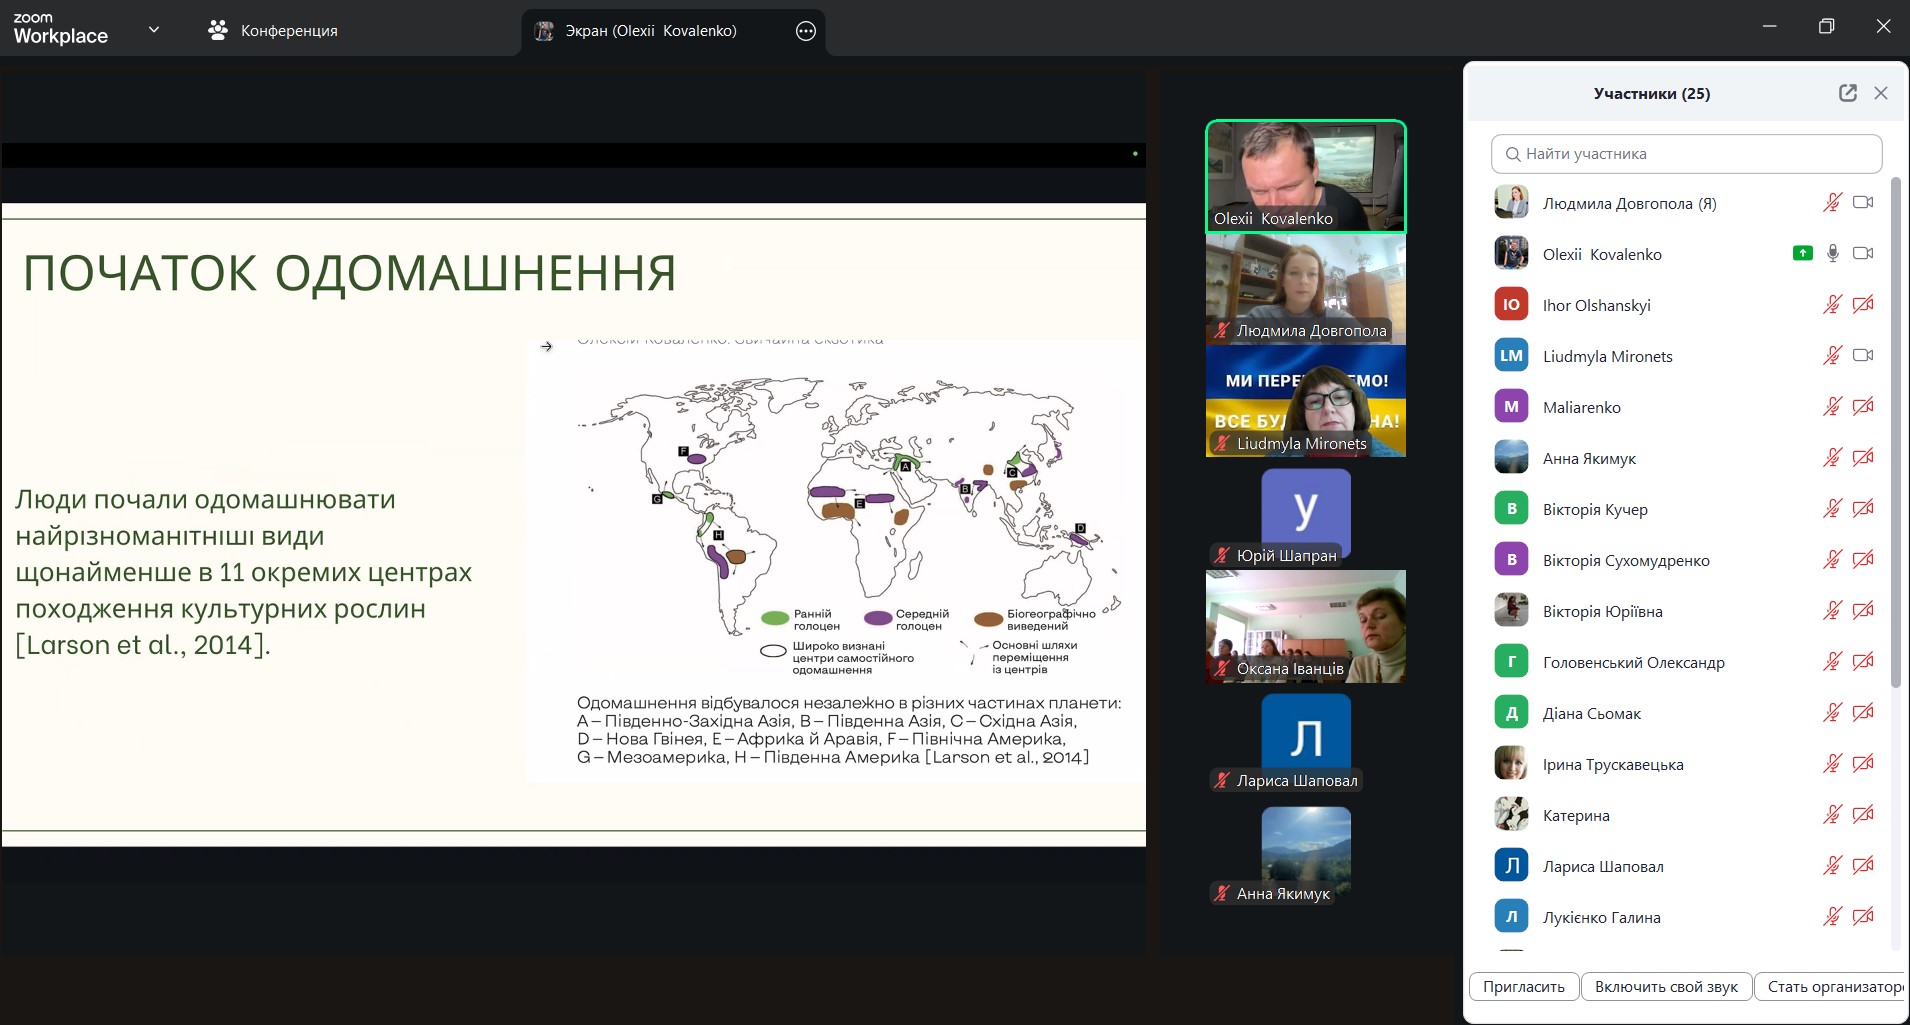
Task: Click the participants list scrollbar
Action: (1895, 432)
